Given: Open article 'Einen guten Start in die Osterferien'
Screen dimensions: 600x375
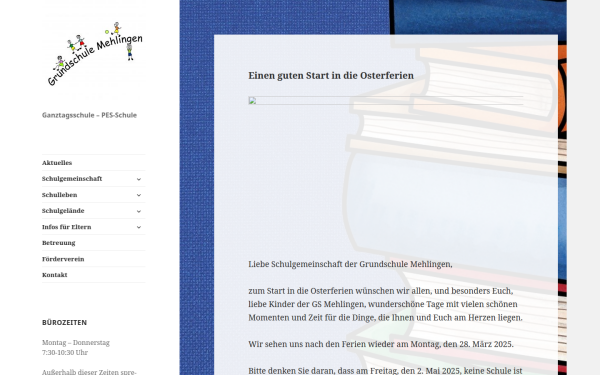Looking at the screenshot, I should coord(331,76).
